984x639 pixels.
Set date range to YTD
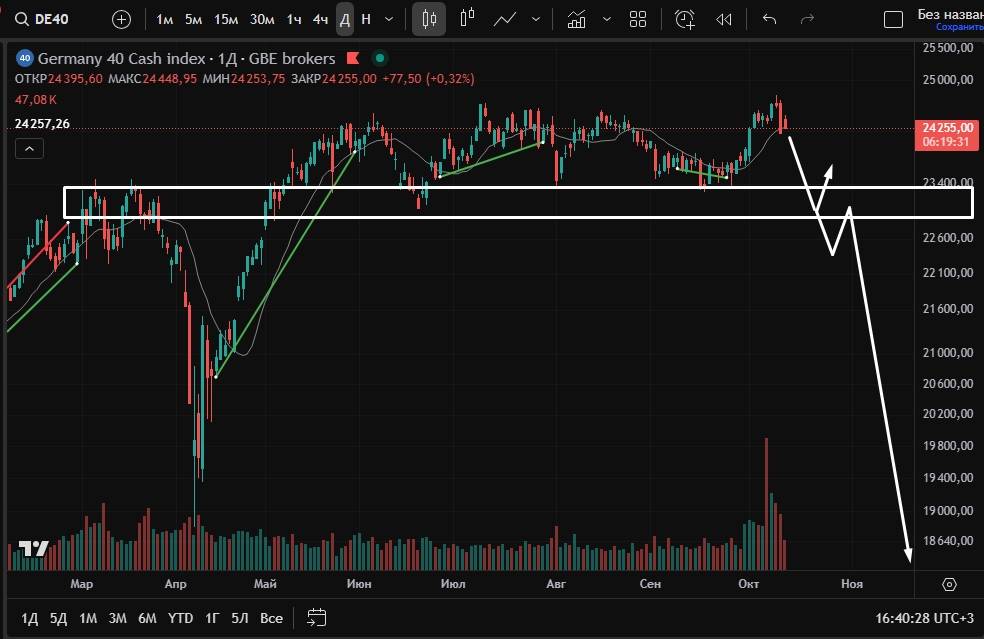(180, 618)
